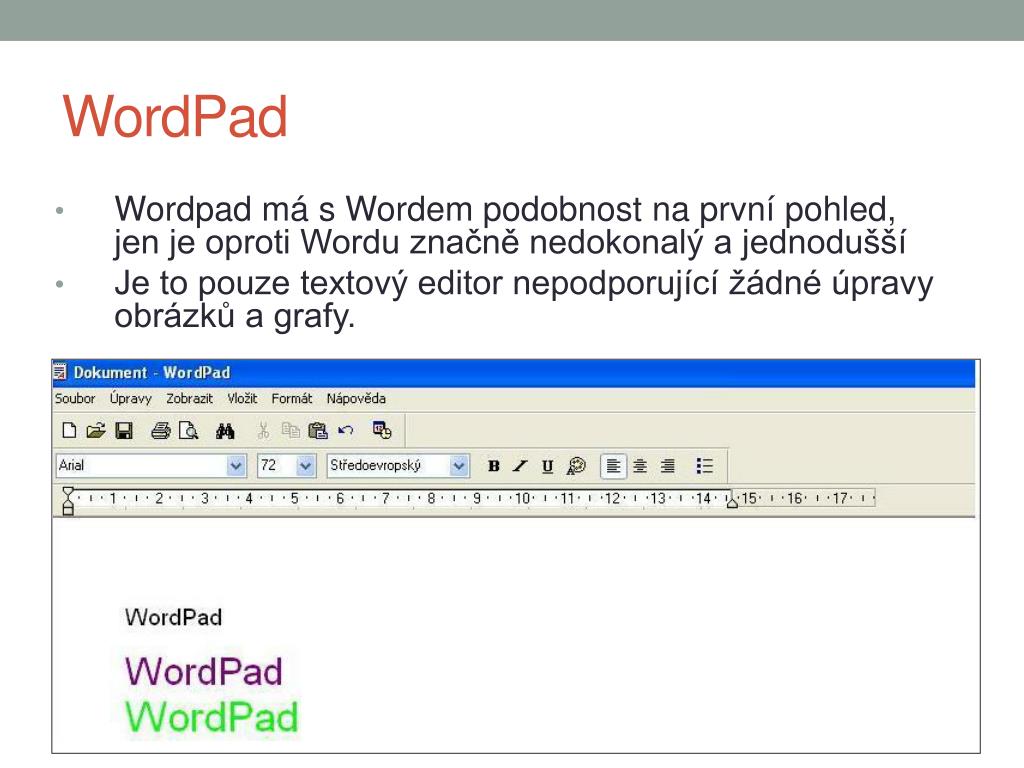Launch Find using the binoculars icon

pyautogui.click(x=225, y=430)
